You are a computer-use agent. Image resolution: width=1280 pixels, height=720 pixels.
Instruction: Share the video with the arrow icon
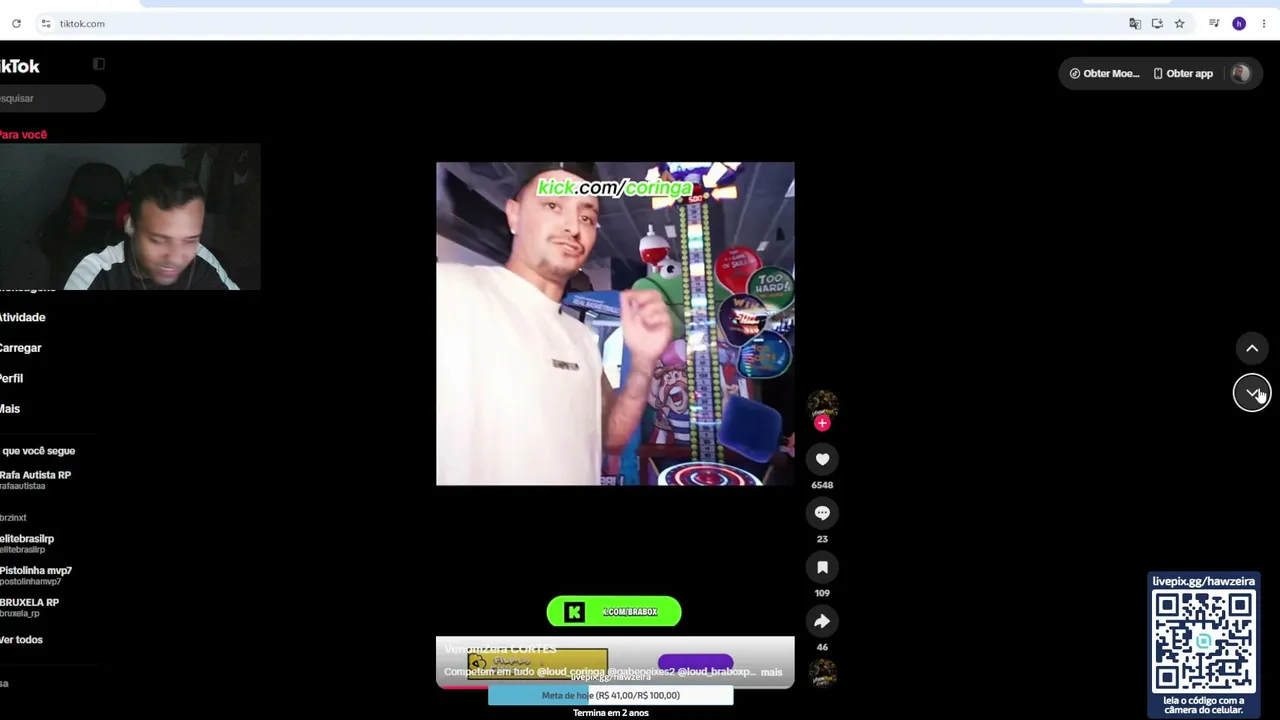coord(822,621)
